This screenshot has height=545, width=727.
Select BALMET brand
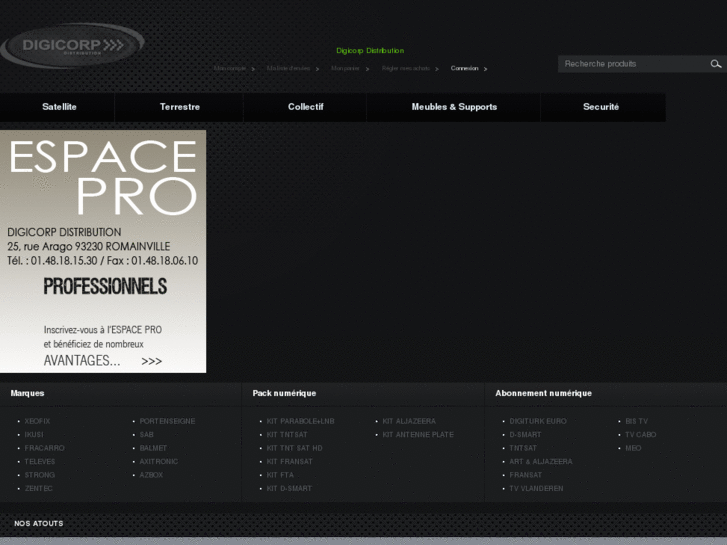click(x=153, y=448)
